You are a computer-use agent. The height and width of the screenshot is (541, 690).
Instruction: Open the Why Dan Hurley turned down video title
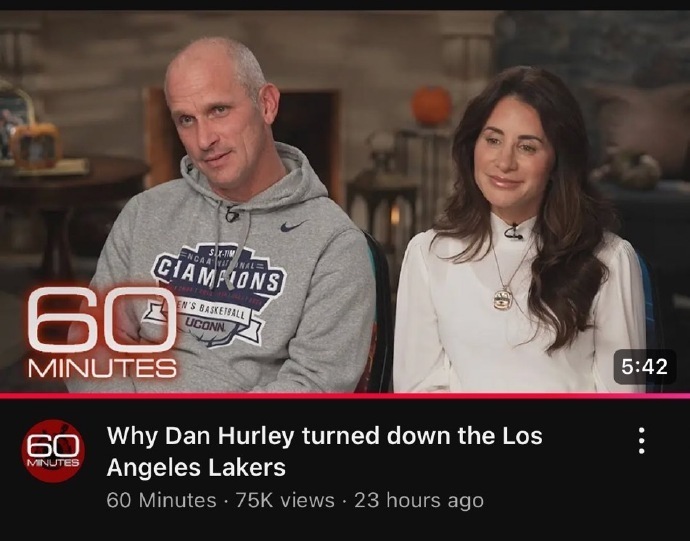(x=324, y=451)
